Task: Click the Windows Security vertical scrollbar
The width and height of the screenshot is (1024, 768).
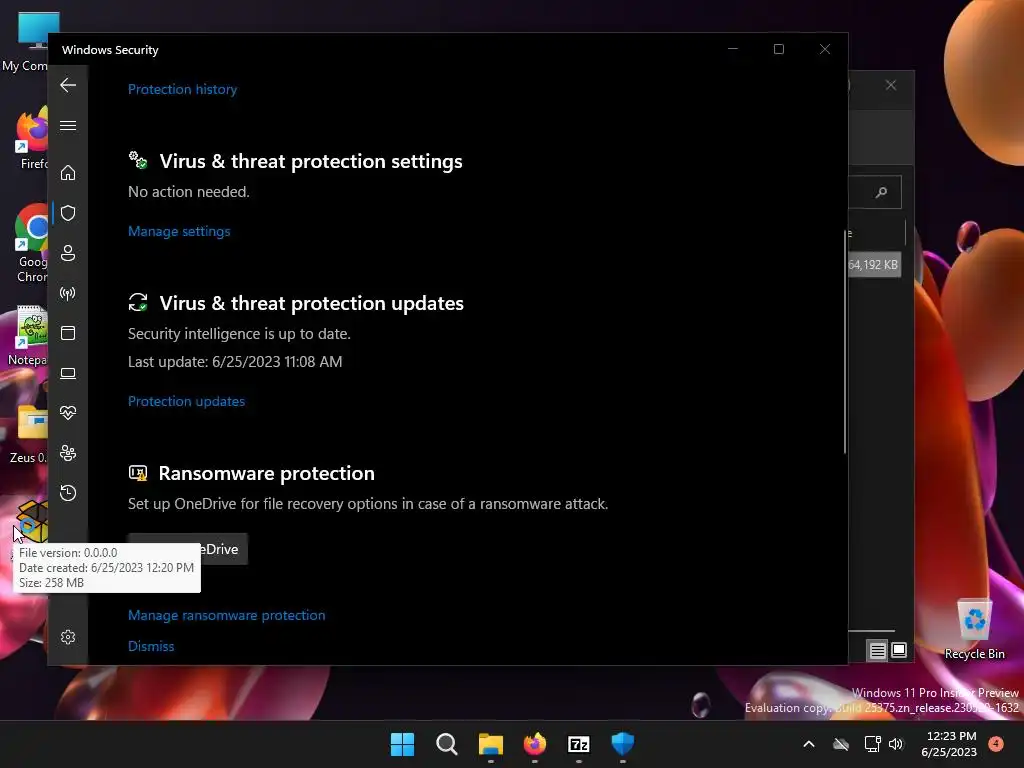Action: 844,340
